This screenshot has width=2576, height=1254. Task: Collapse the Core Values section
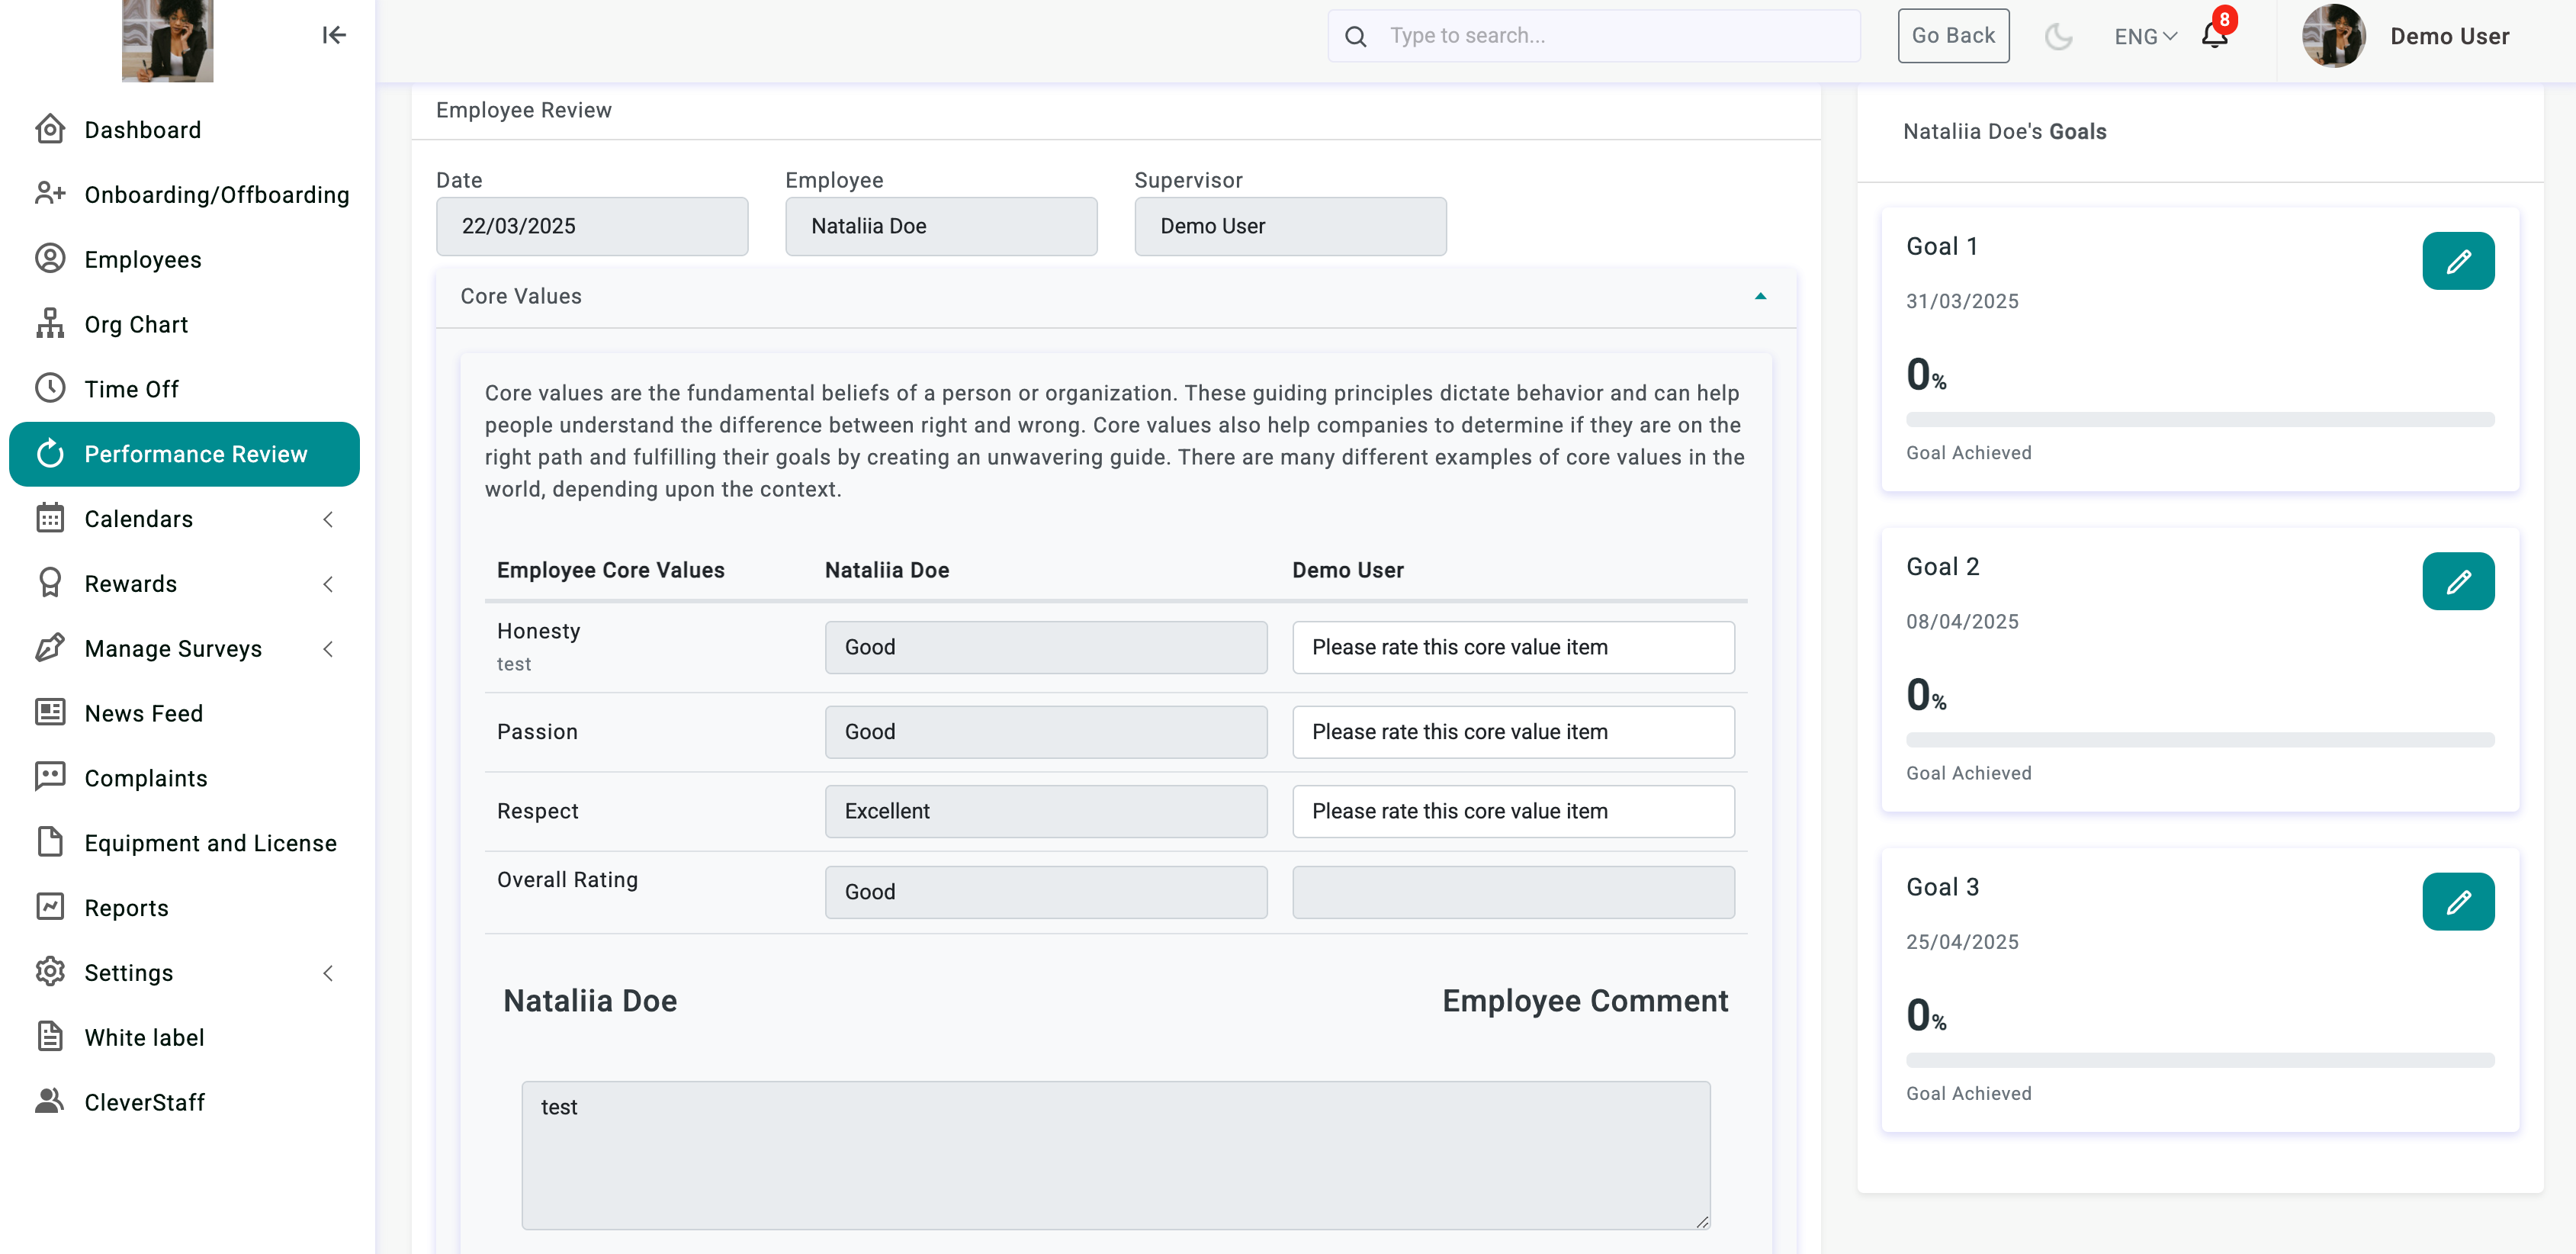click(1760, 296)
